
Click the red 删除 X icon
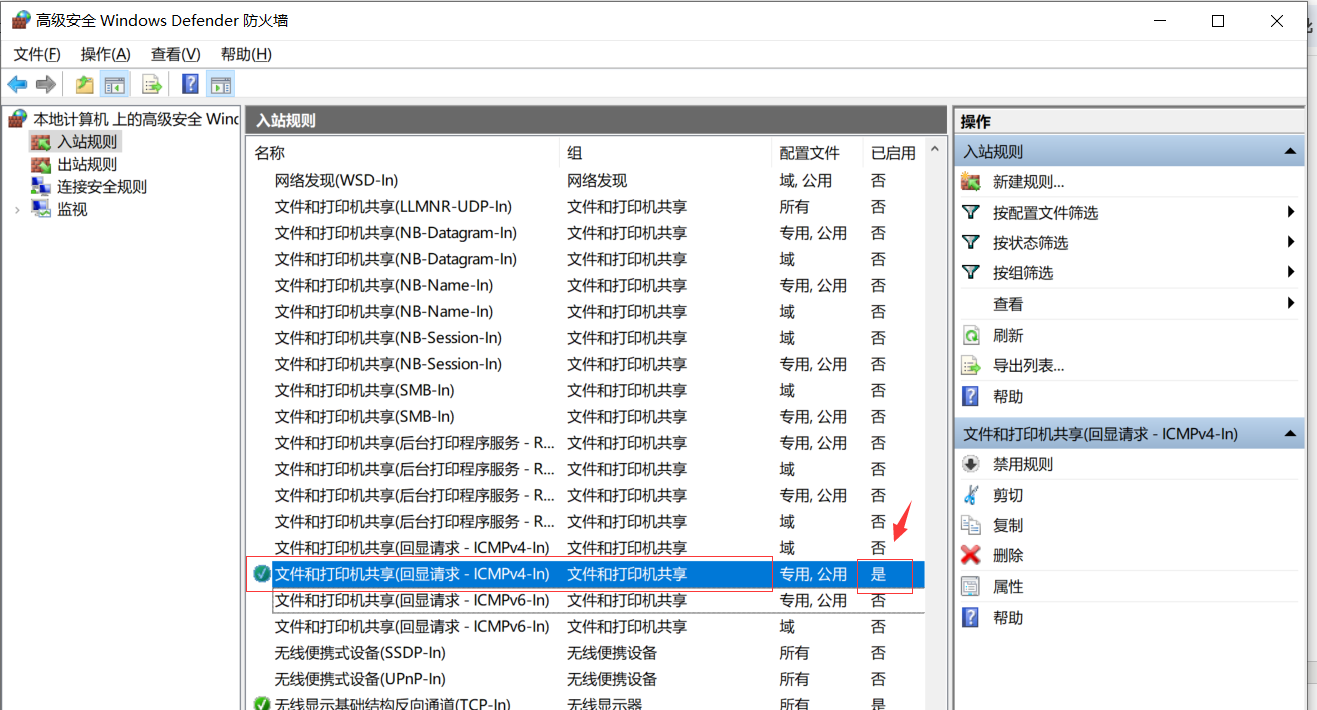970,555
